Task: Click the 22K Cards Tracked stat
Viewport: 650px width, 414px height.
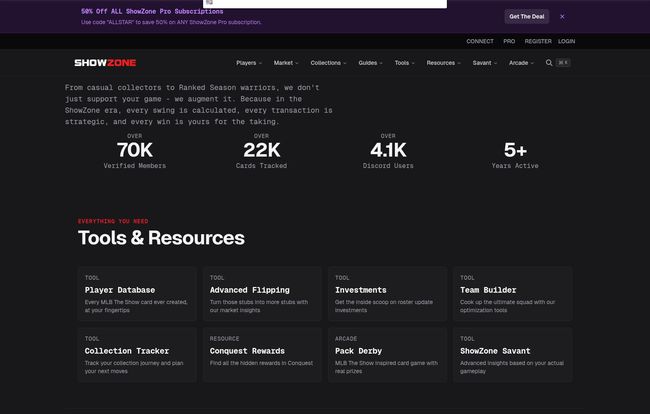Action: (262, 152)
